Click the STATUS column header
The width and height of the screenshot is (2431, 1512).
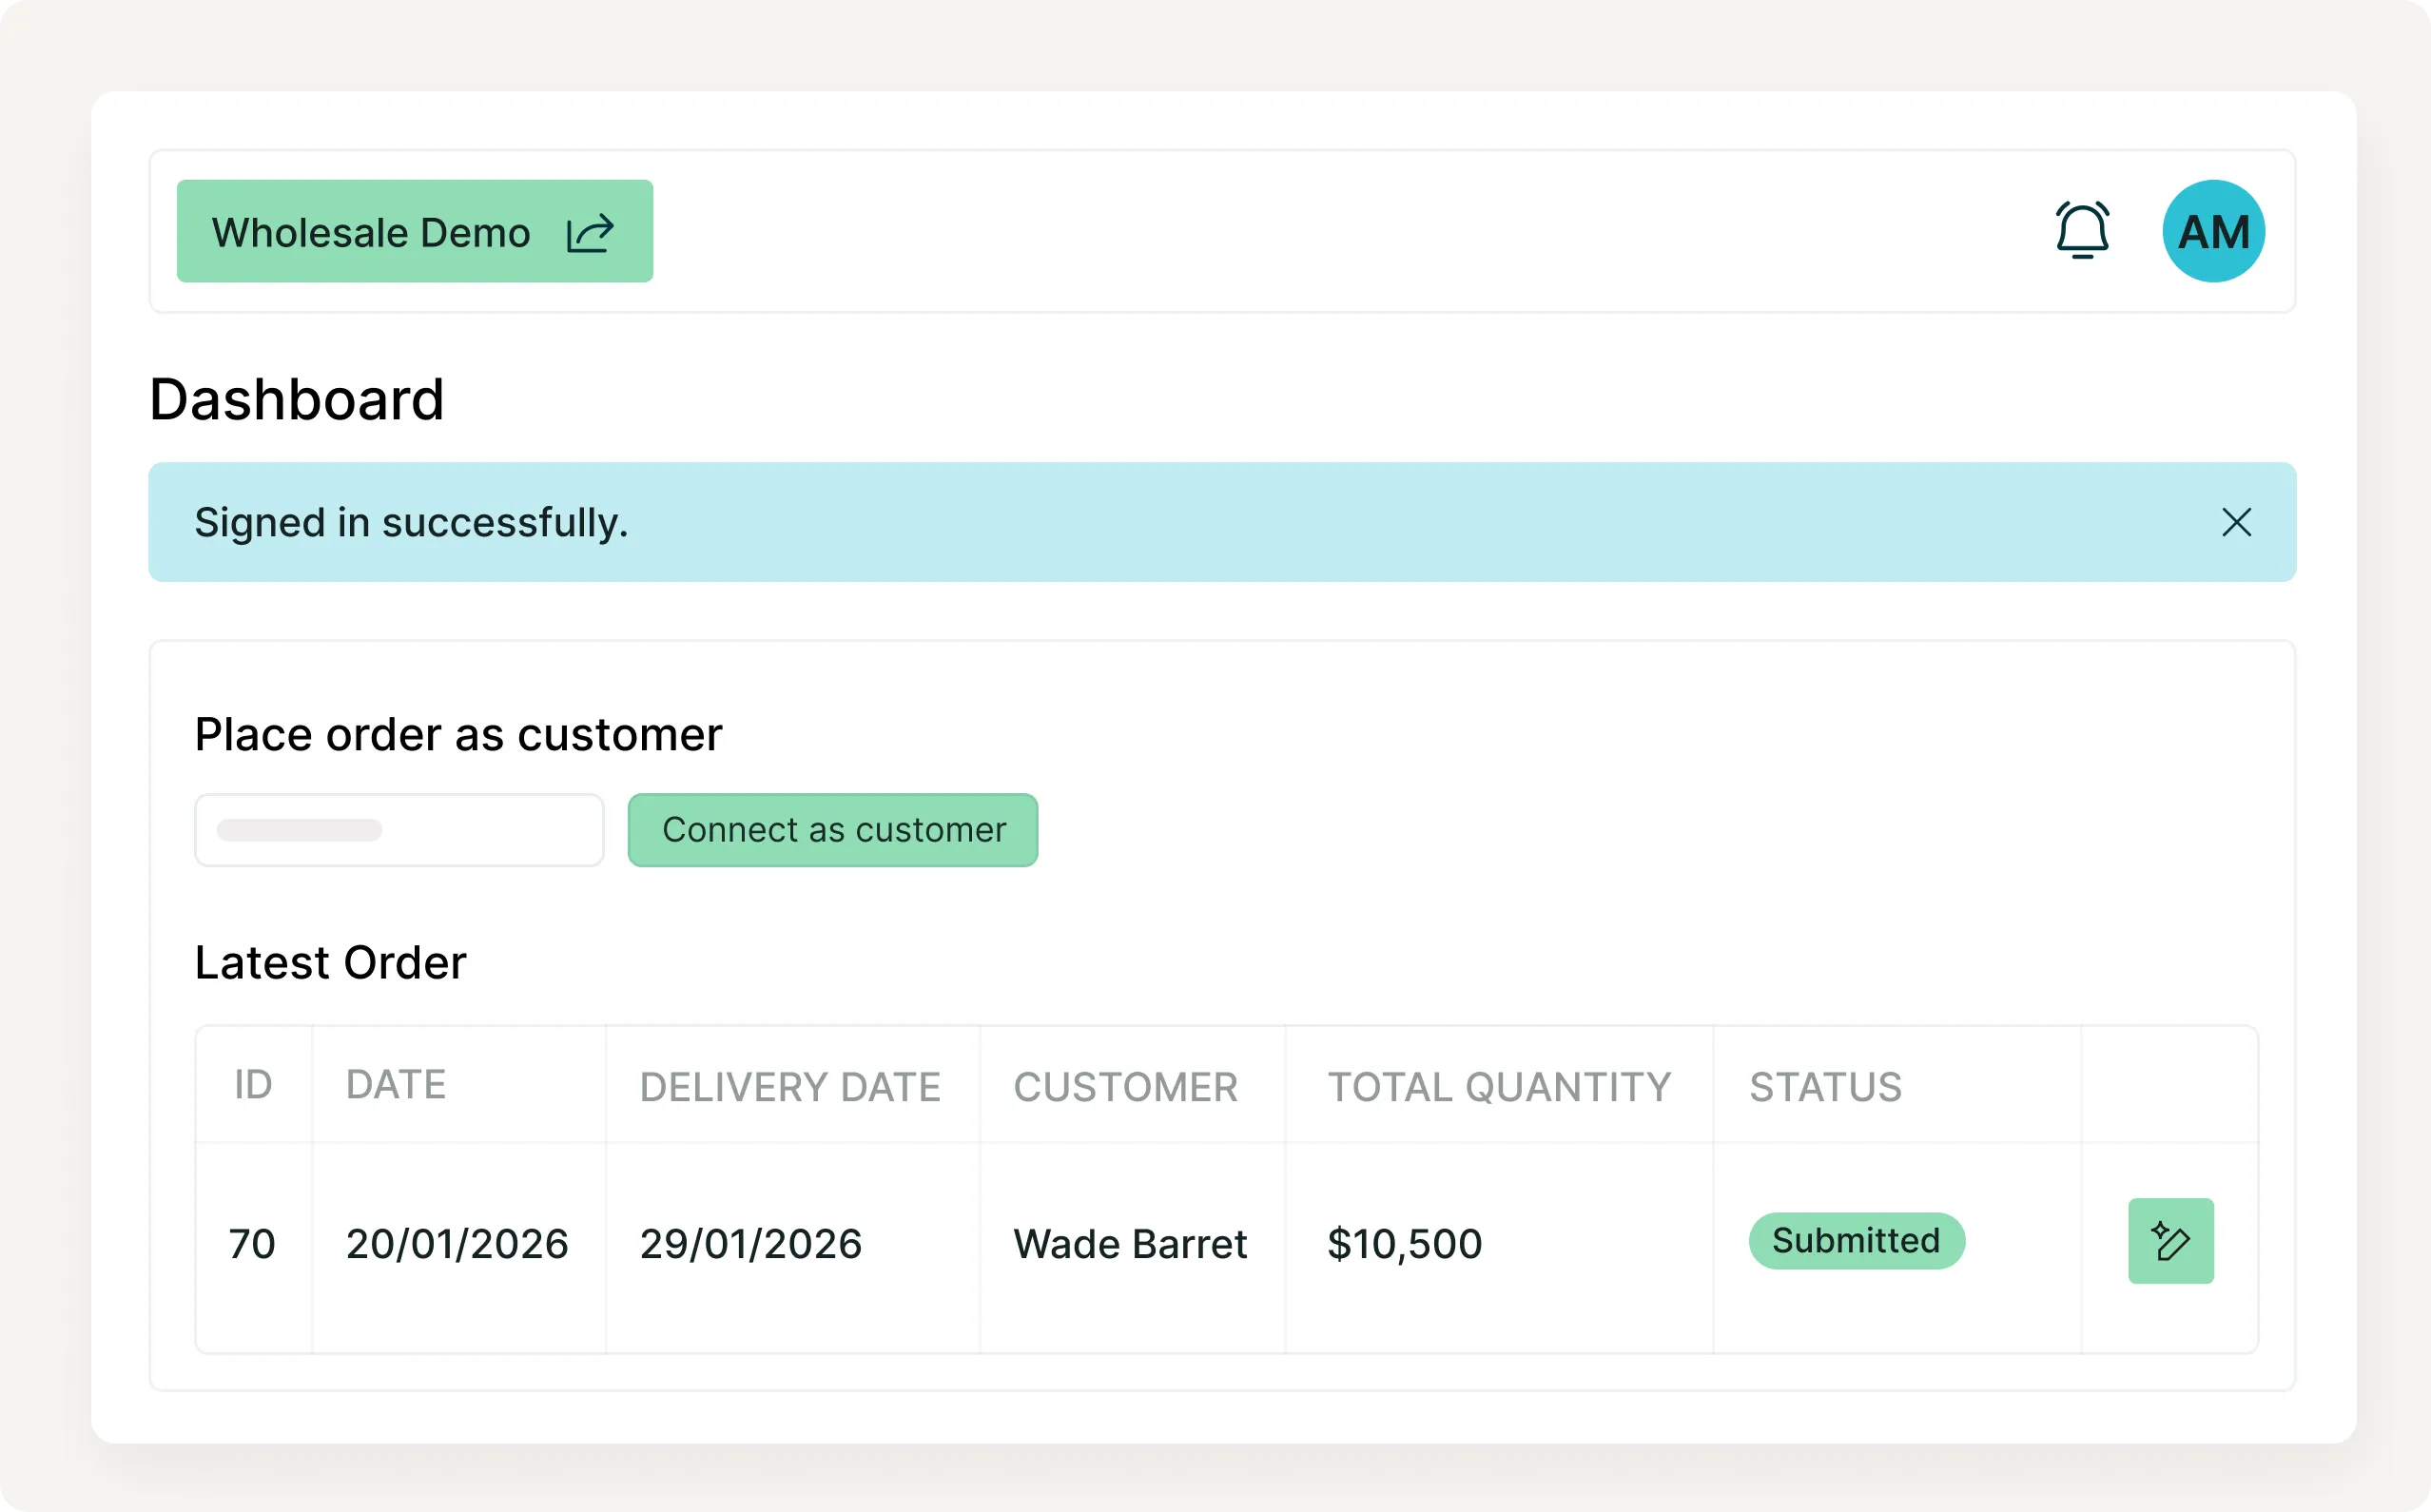point(1825,1087)
